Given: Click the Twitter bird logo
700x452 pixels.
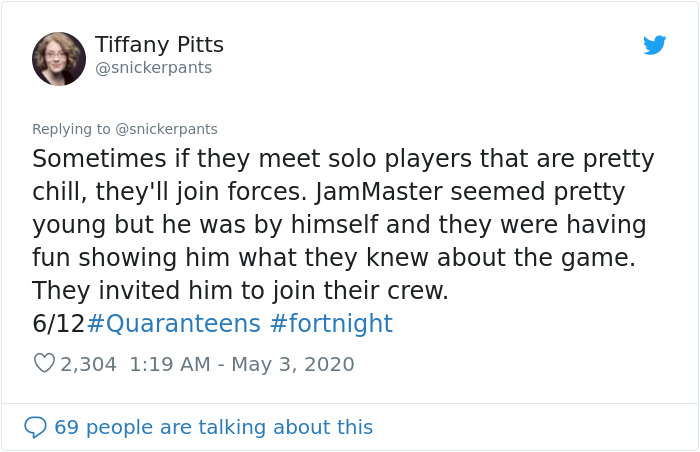Looking at the screenshot, I should 654,46.
